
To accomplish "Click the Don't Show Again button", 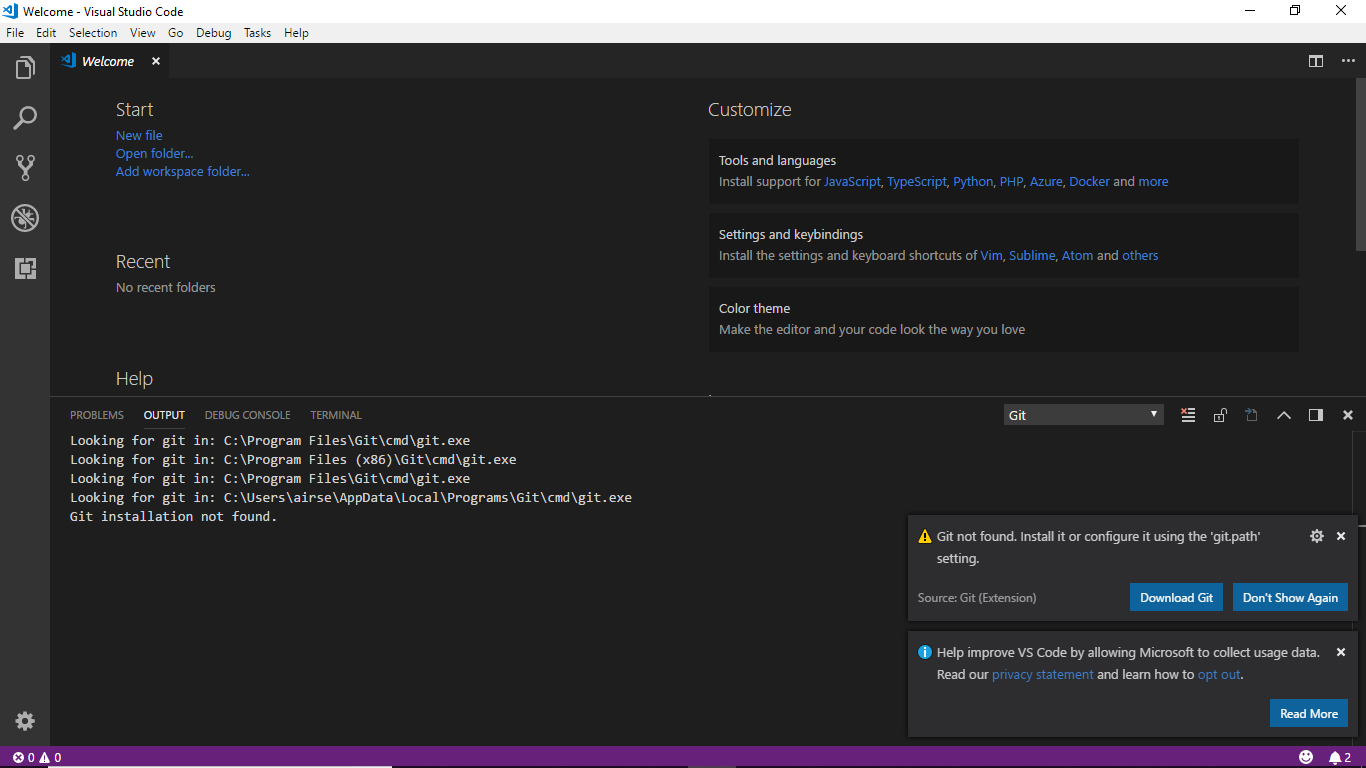I will click(1290, 598).
